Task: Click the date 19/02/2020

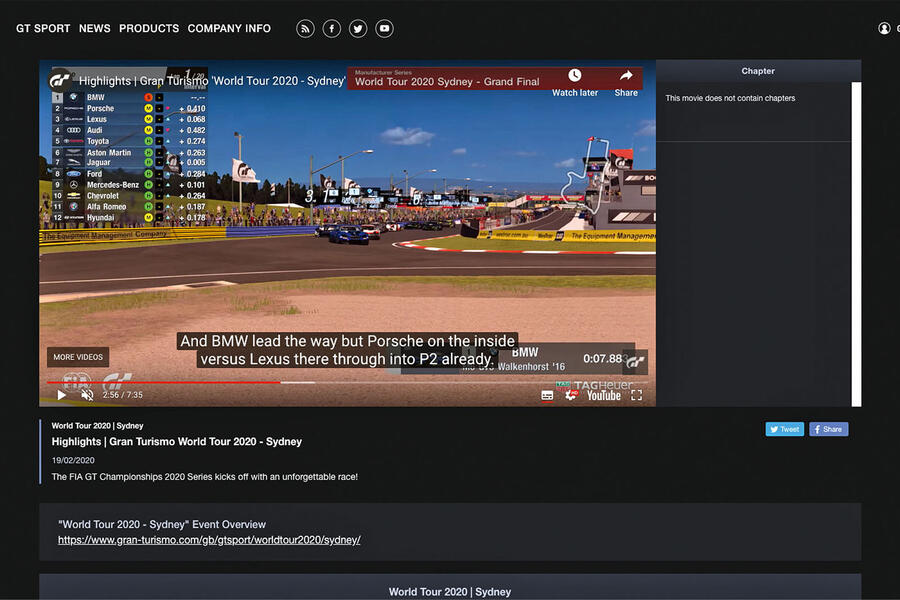Action: tap(73, 460)
